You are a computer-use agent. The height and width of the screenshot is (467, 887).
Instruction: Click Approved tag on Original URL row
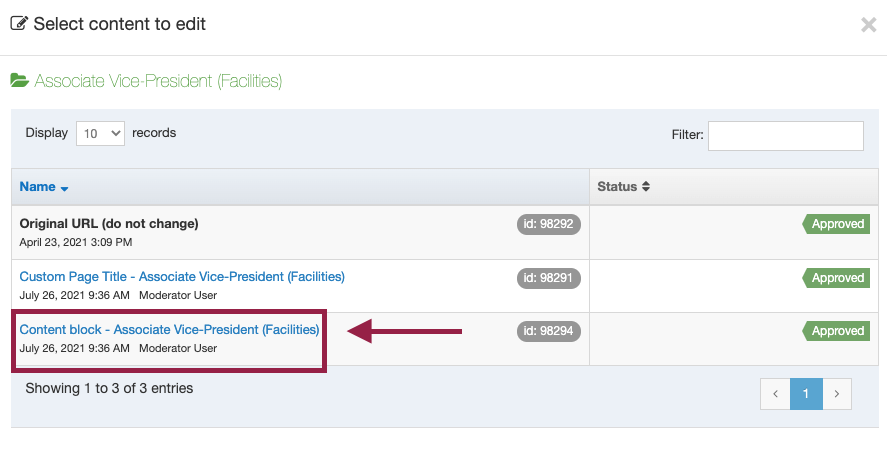(x=836, y=224)
